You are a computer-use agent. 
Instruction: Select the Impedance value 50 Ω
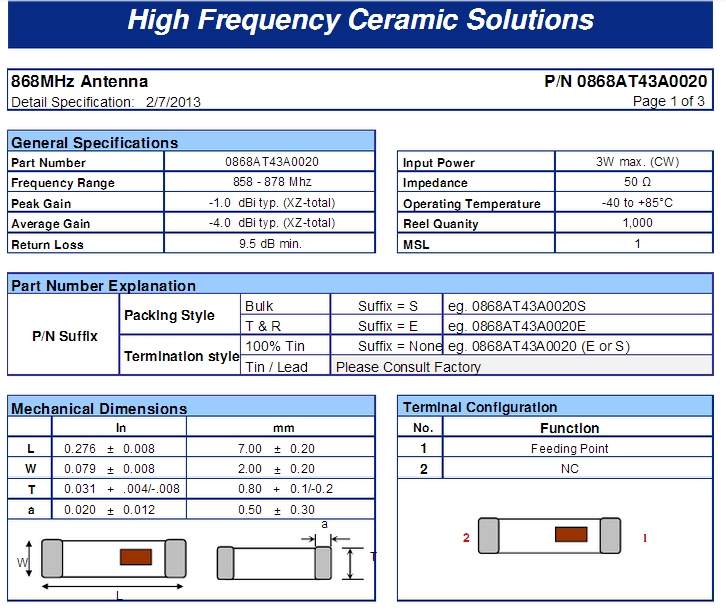[x=638, y=182]
